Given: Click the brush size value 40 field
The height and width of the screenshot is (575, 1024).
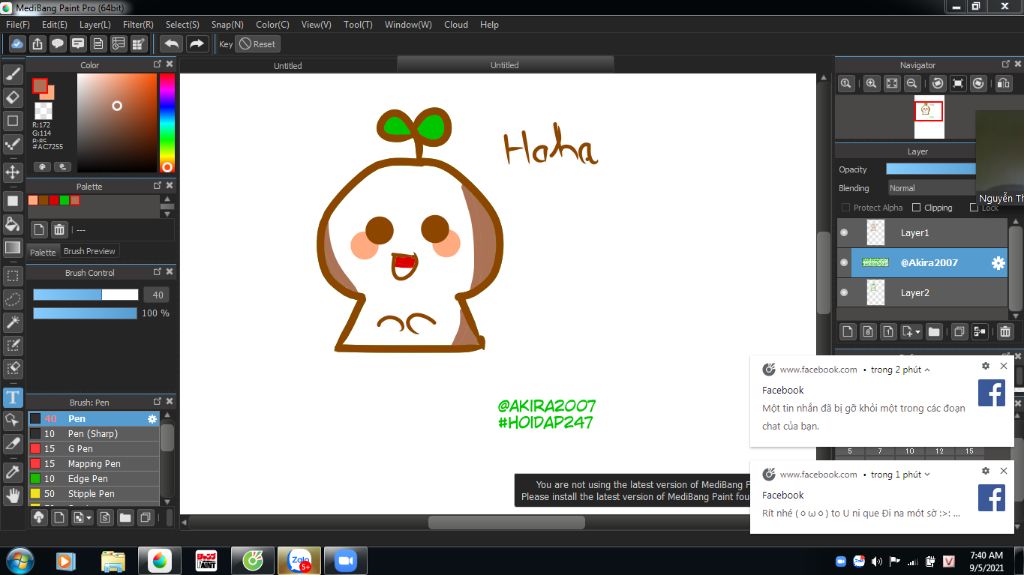Looking at the screenshot, I should 157,295.
